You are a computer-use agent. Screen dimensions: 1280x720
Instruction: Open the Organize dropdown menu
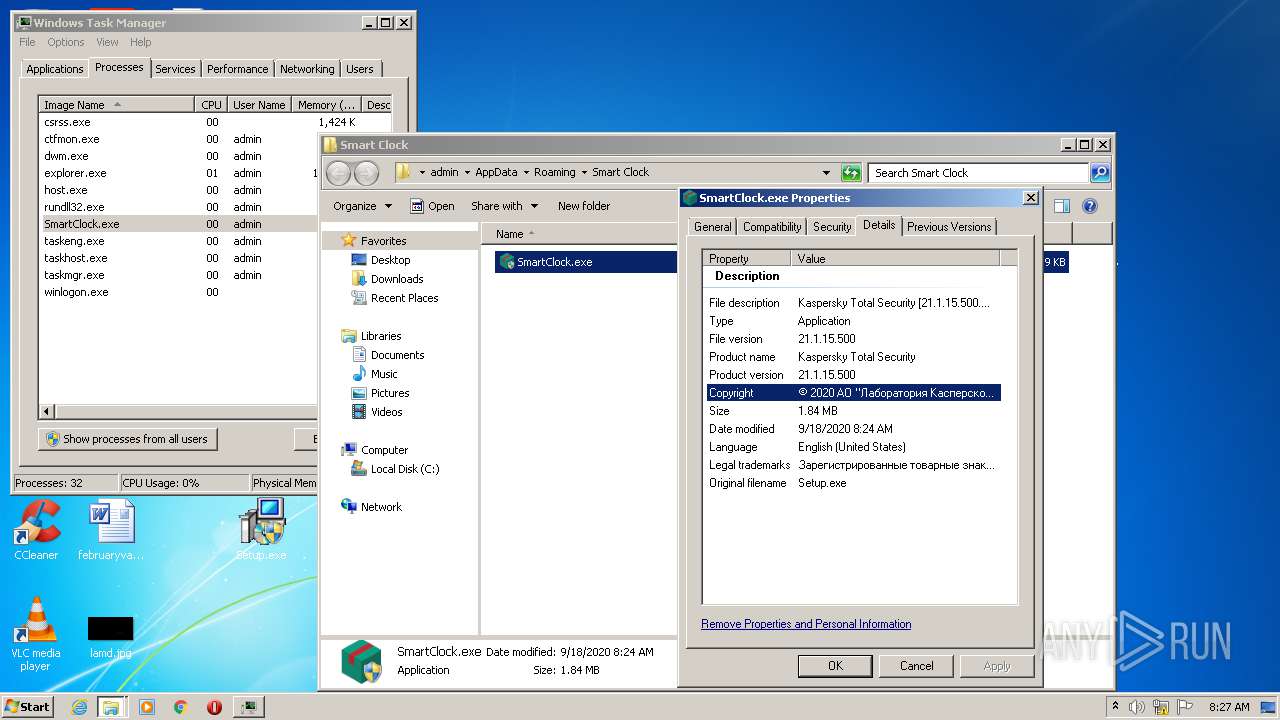(x=362, y=206)
